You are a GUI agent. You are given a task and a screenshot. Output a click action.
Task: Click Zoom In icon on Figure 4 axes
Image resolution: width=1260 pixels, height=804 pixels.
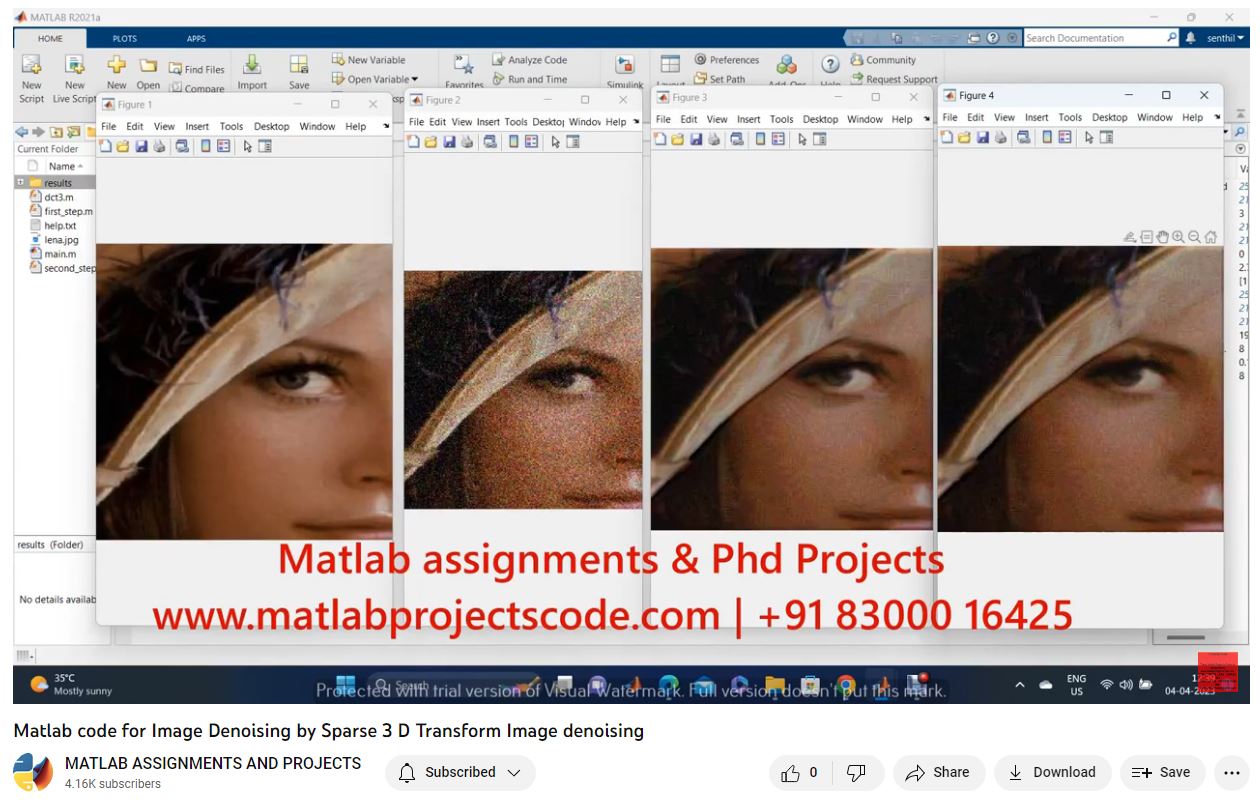click(1178, 237)
